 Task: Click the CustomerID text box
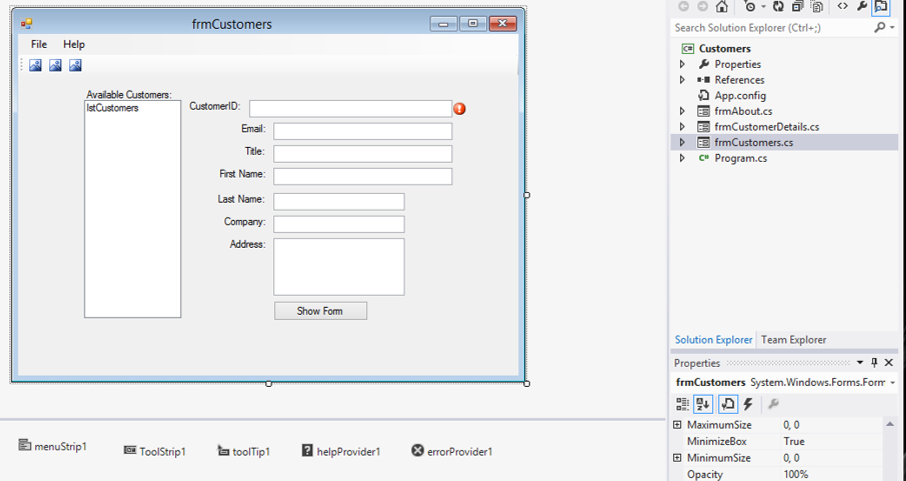tap(351, 109)
